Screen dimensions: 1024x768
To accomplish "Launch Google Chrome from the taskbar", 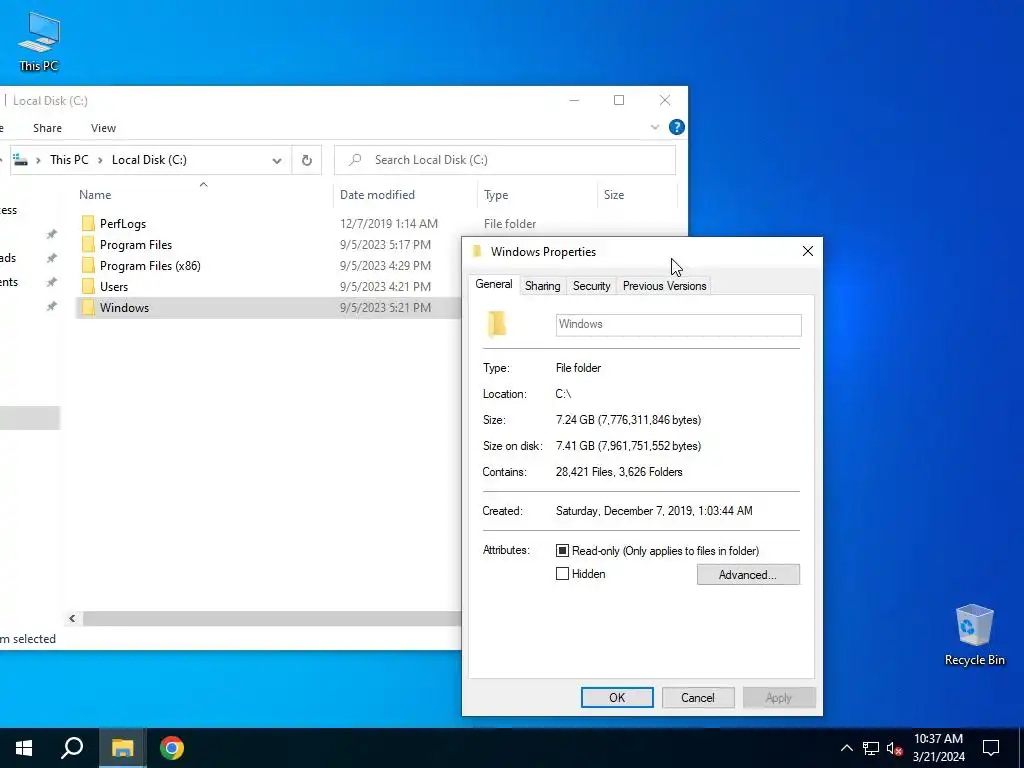I will (172, 748).
